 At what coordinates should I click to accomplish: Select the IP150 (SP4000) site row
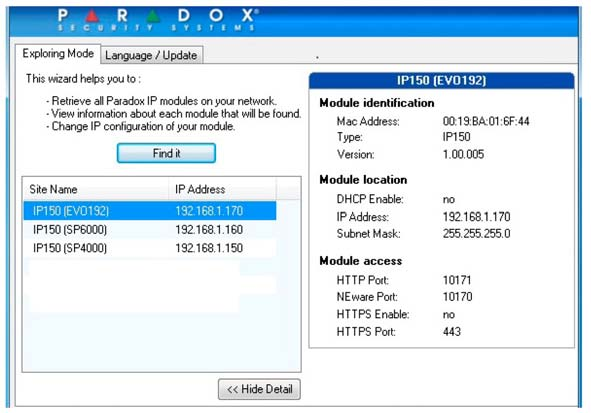150,248
